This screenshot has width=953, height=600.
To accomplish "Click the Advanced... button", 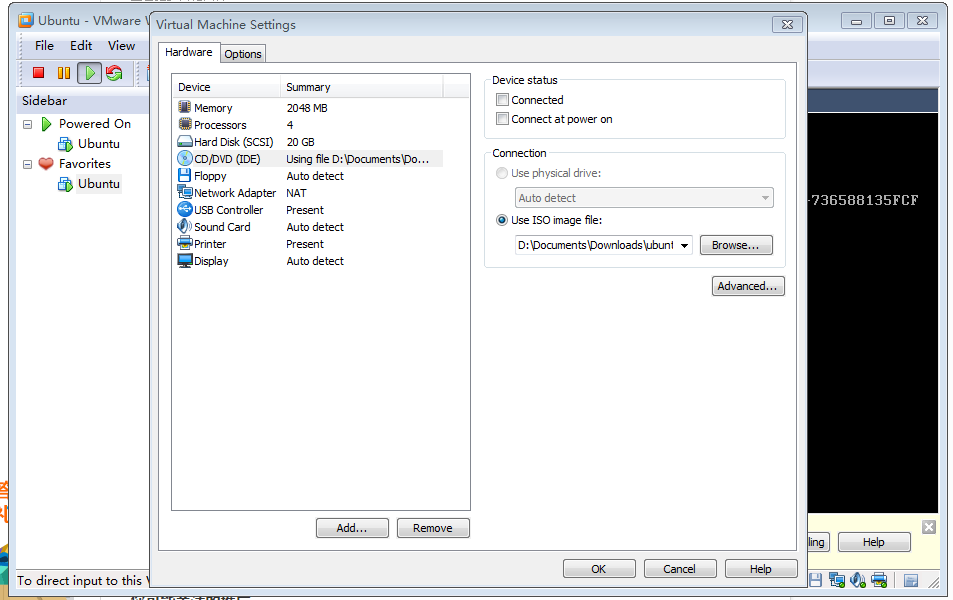I will pos(748,286).
